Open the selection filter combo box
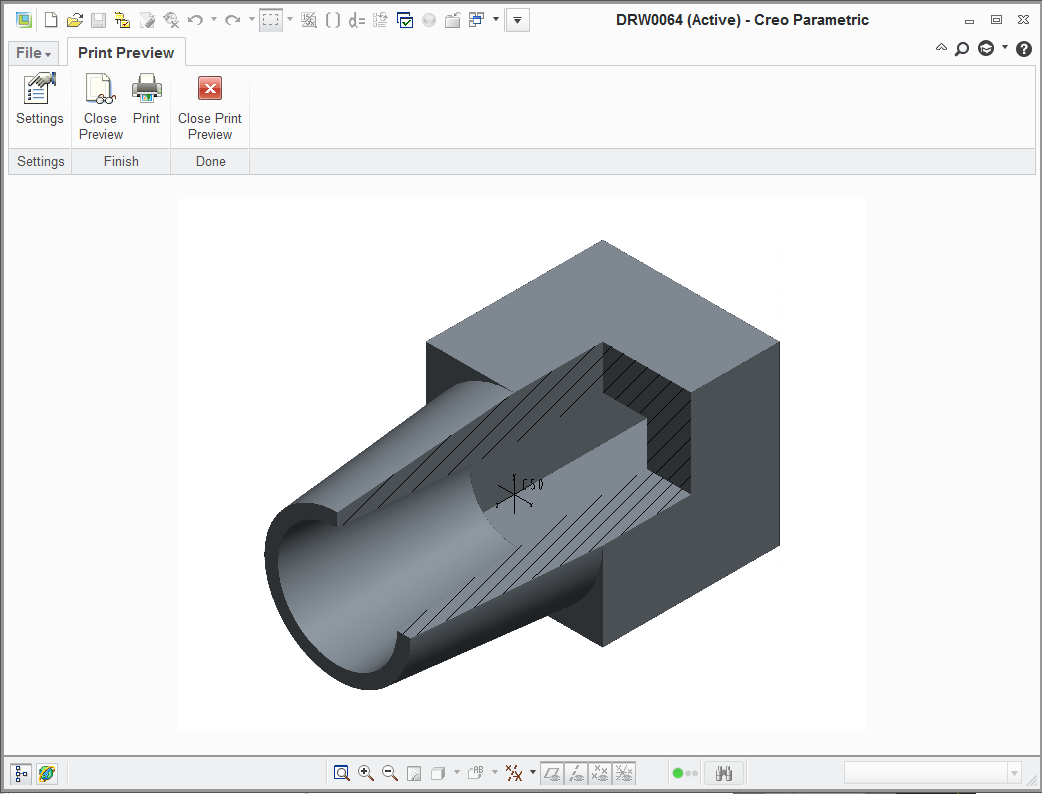Screen dimensions: 1042x794 coord(933,773)
